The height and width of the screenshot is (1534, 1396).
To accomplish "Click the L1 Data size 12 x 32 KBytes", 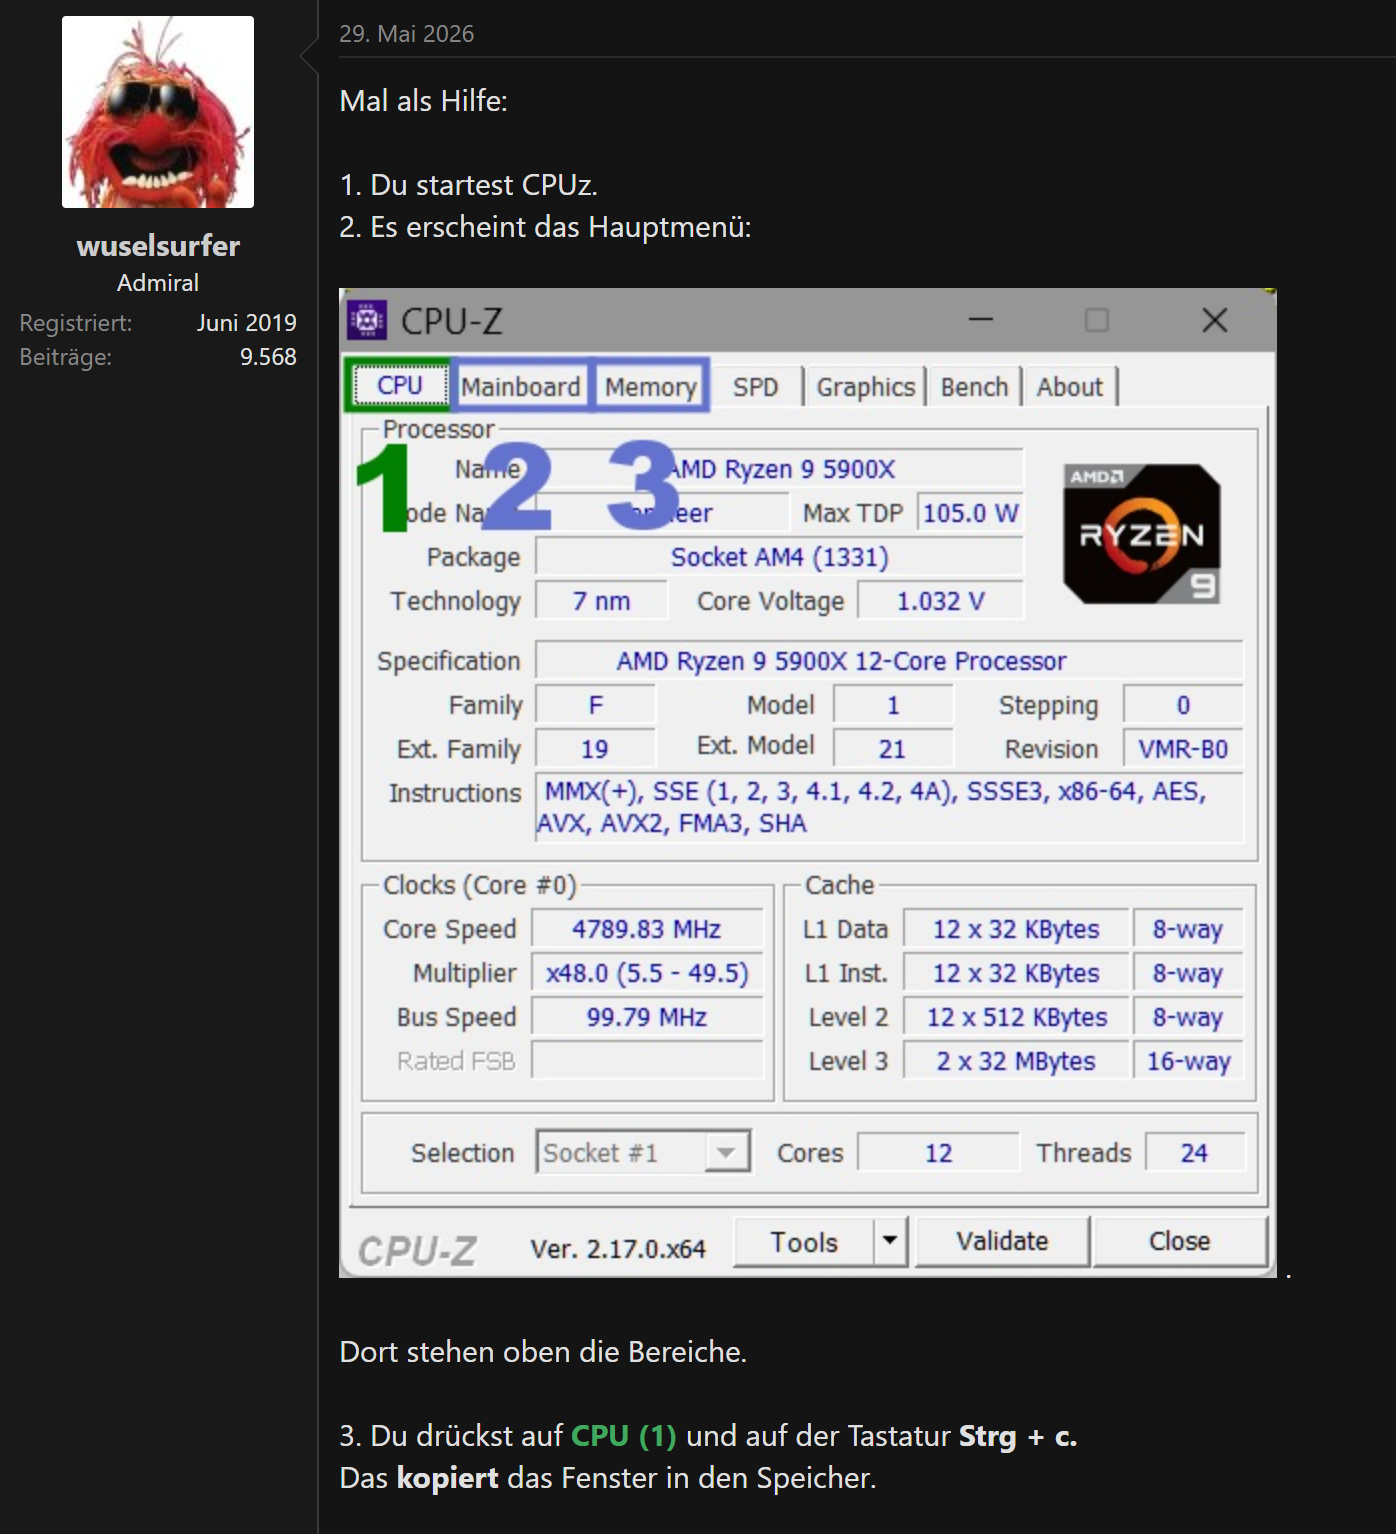I will 1016,929.
